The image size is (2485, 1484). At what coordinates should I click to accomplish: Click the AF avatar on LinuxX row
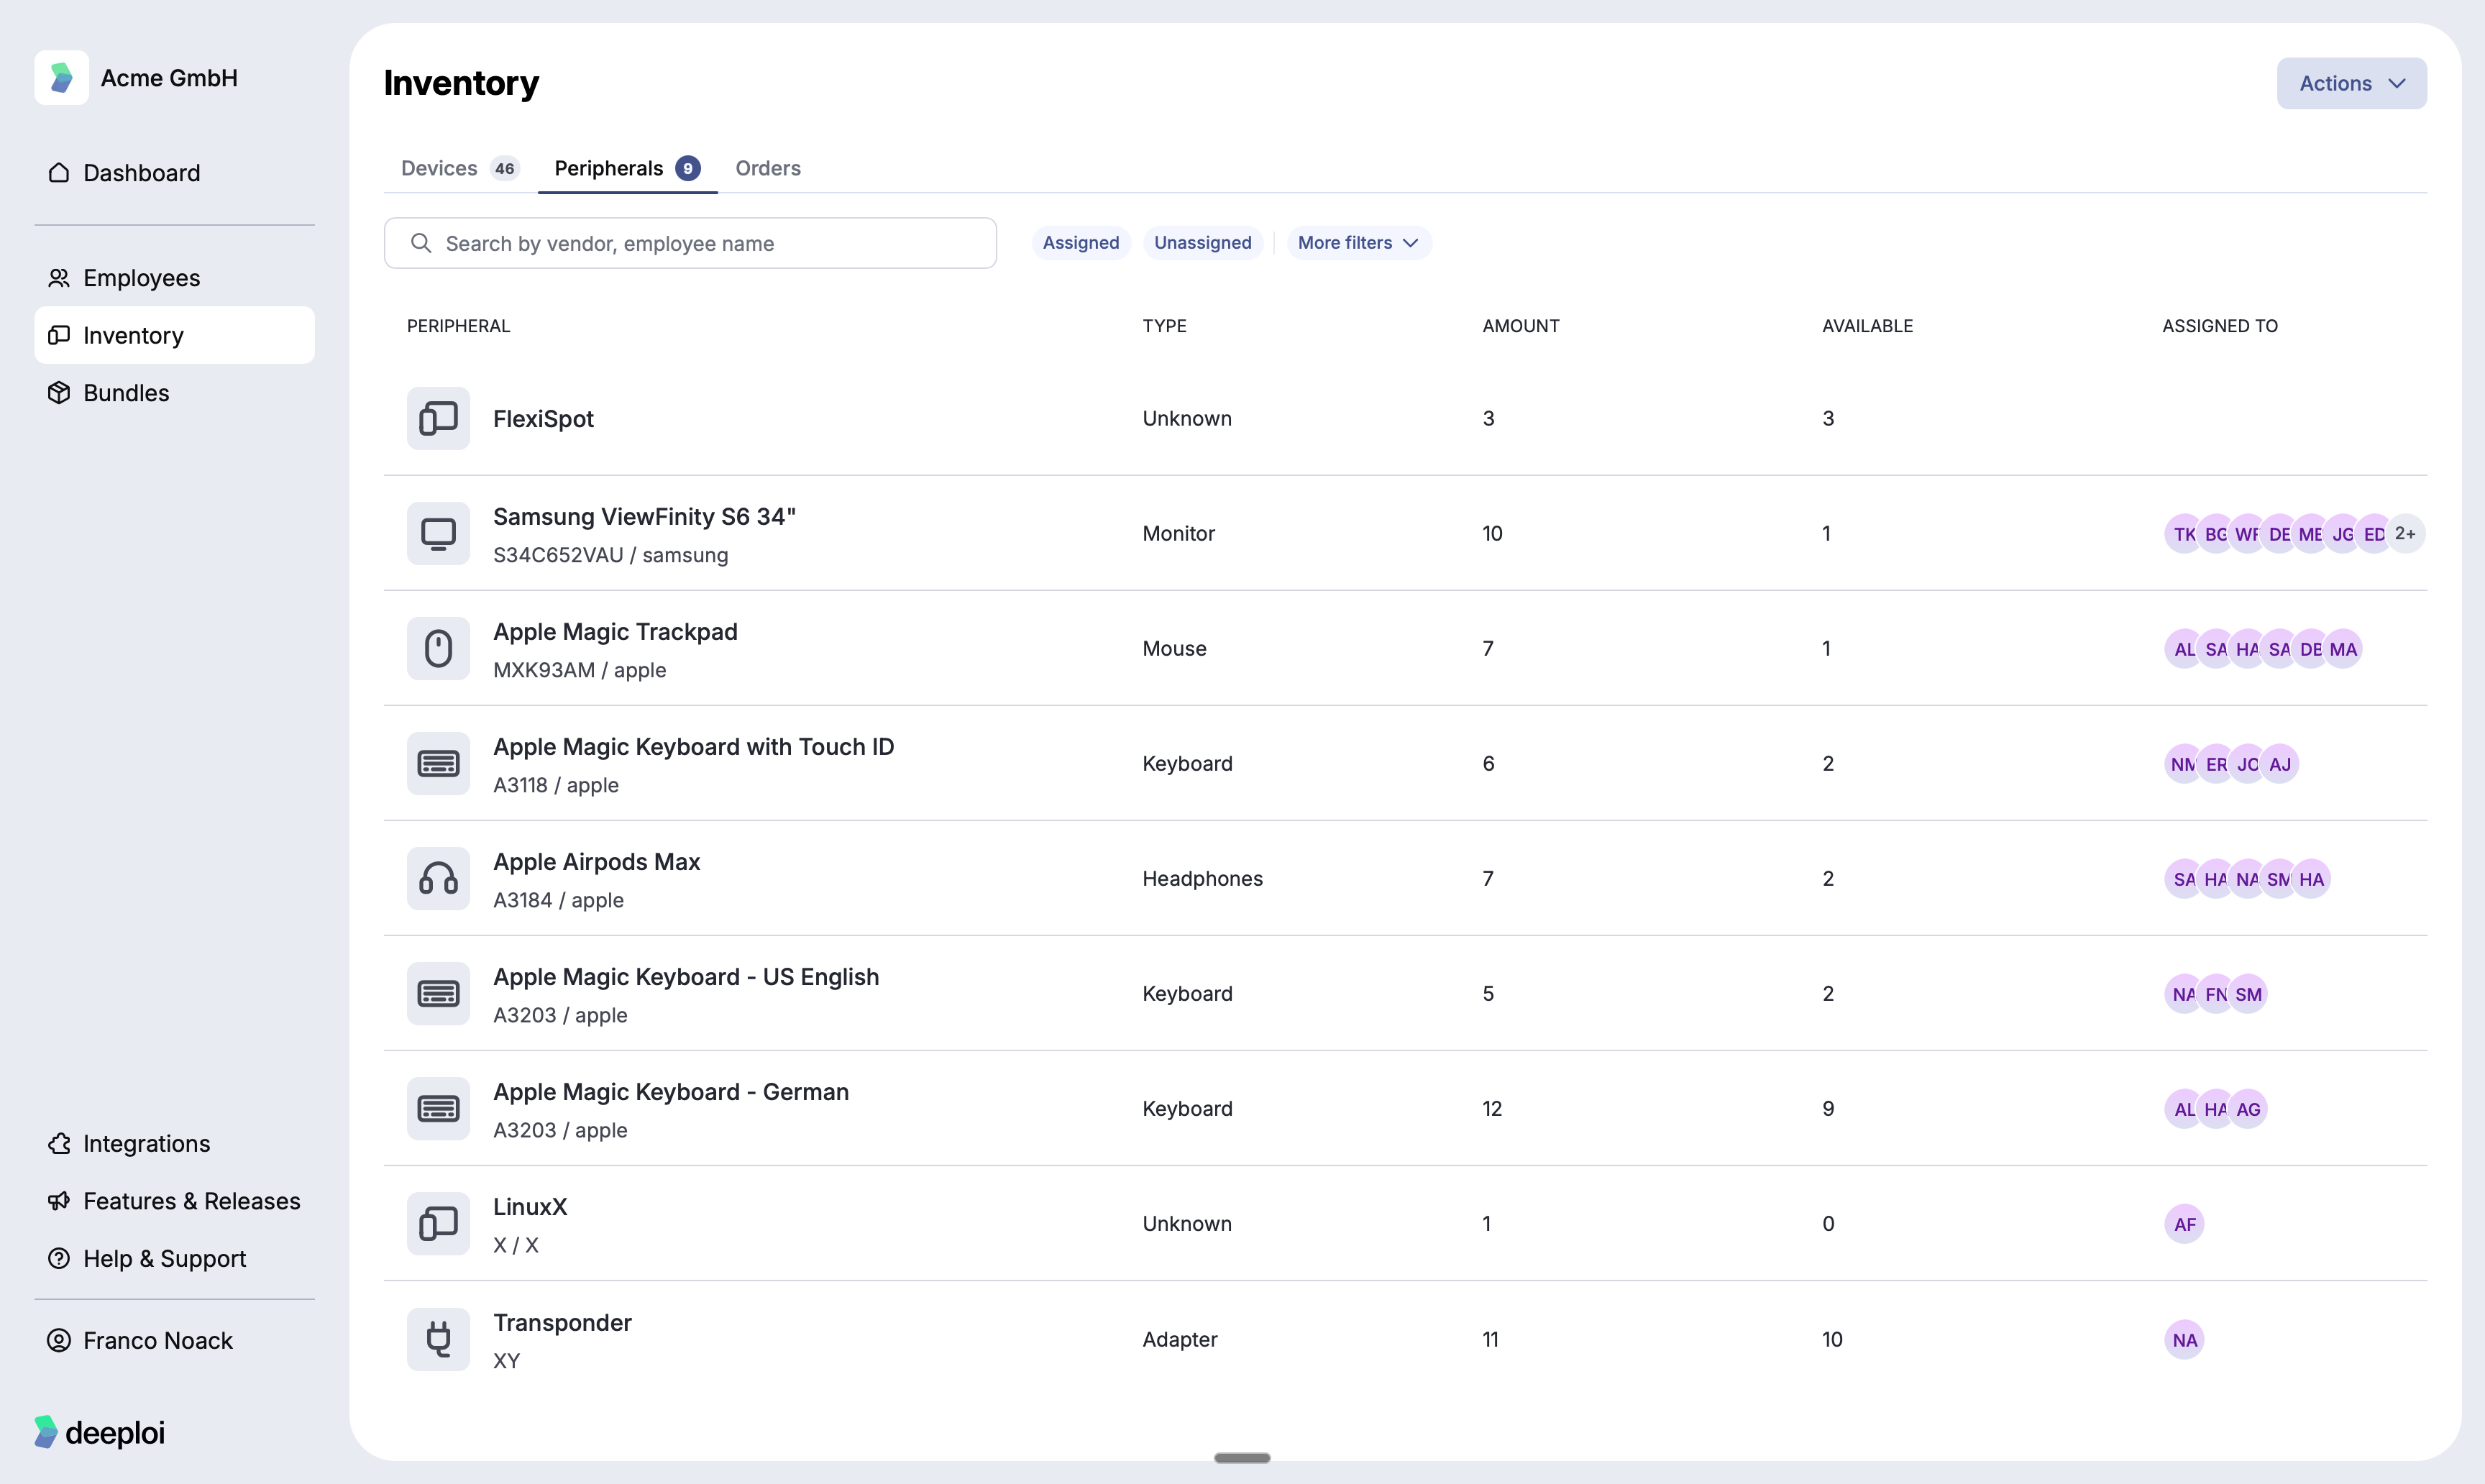tap(2184, 1224)
